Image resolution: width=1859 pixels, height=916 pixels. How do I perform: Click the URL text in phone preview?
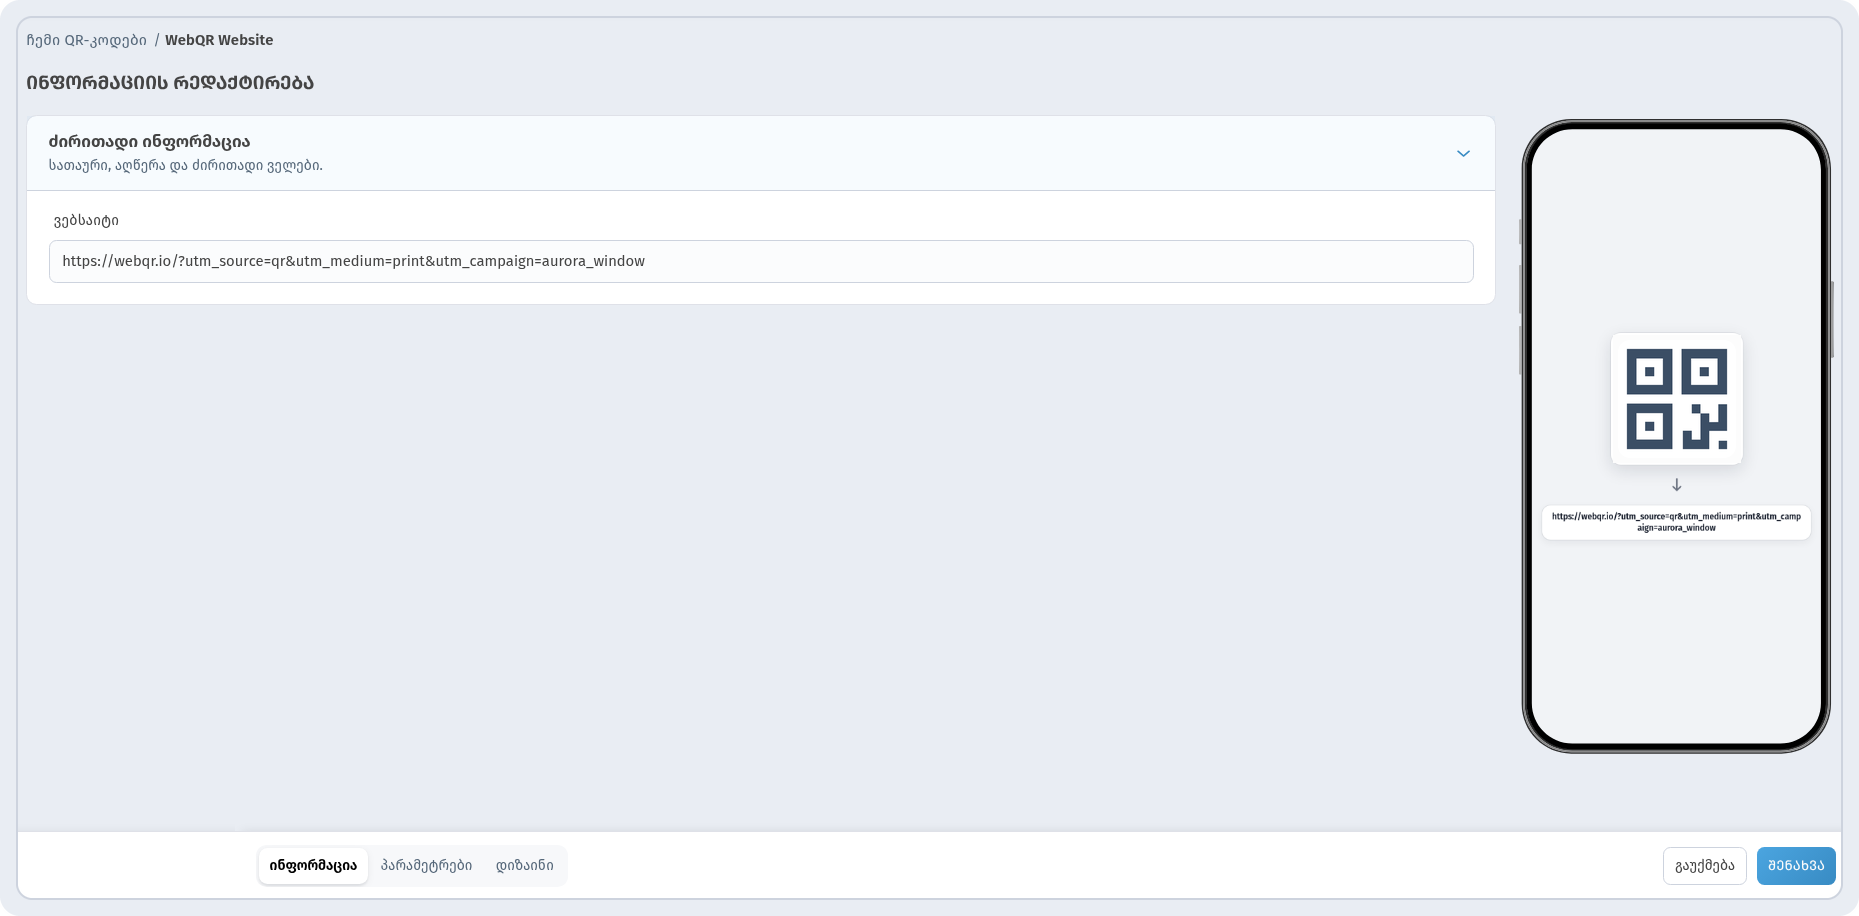(1677, 522)
